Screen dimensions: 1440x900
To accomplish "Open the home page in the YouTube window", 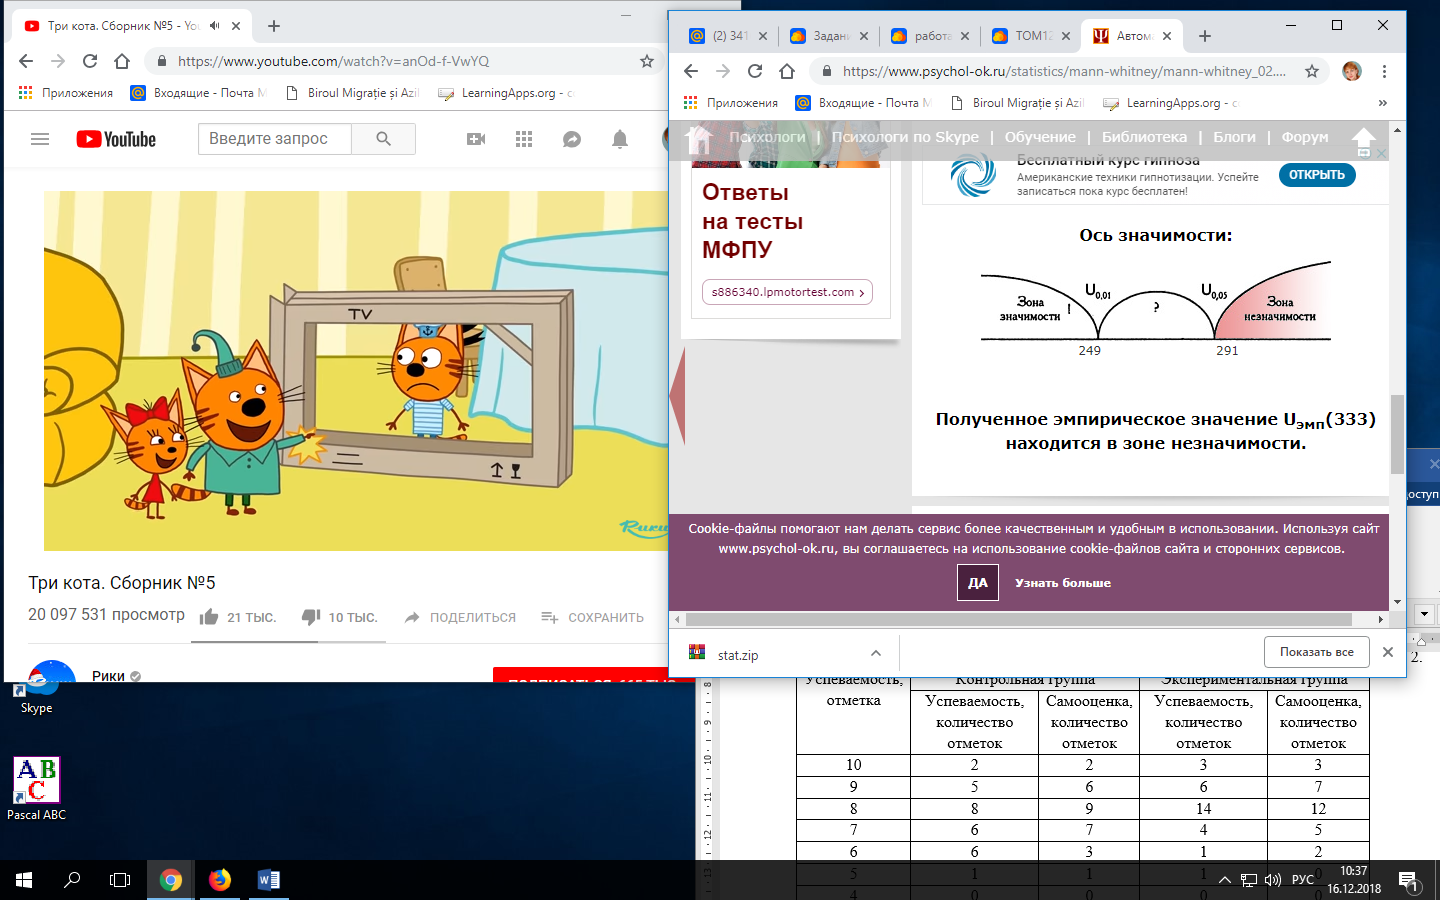I will (x=122, y=61).
